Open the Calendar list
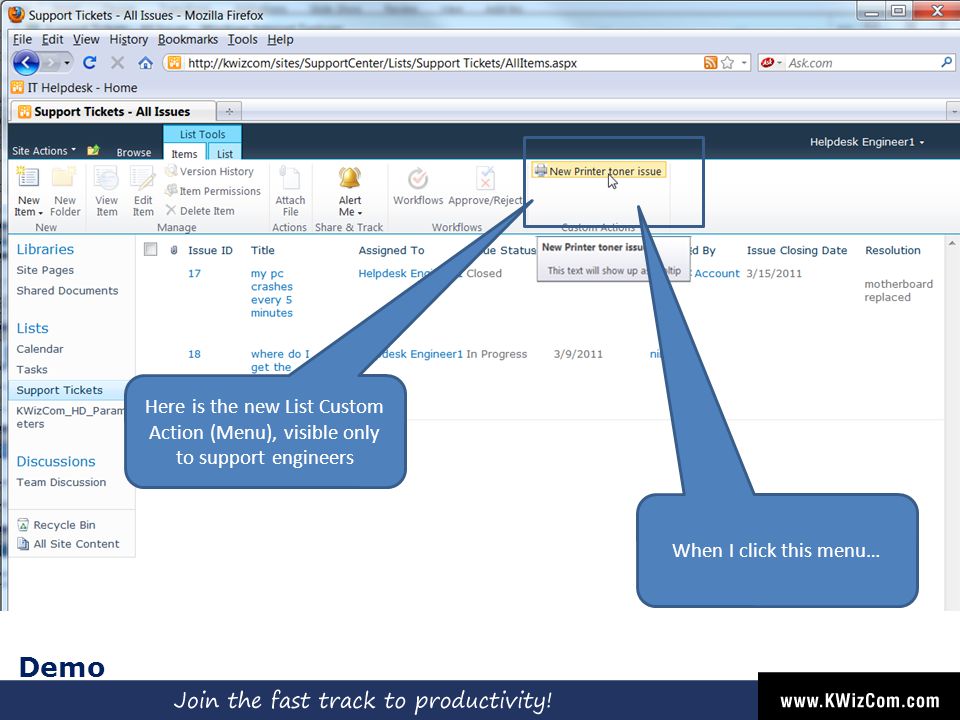 [x=40, y=349]
